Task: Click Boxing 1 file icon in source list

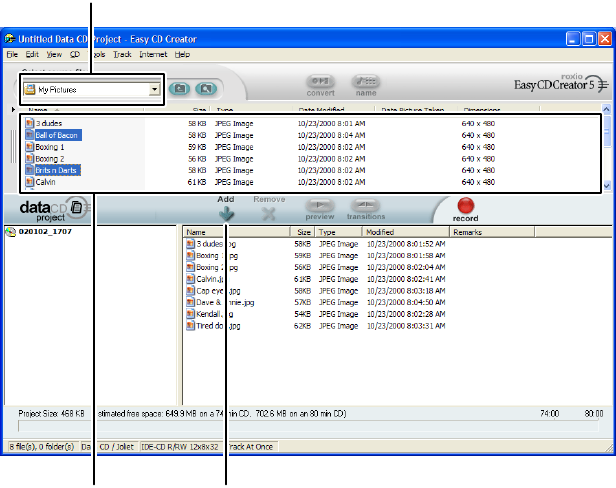Action: pos(29,147)
